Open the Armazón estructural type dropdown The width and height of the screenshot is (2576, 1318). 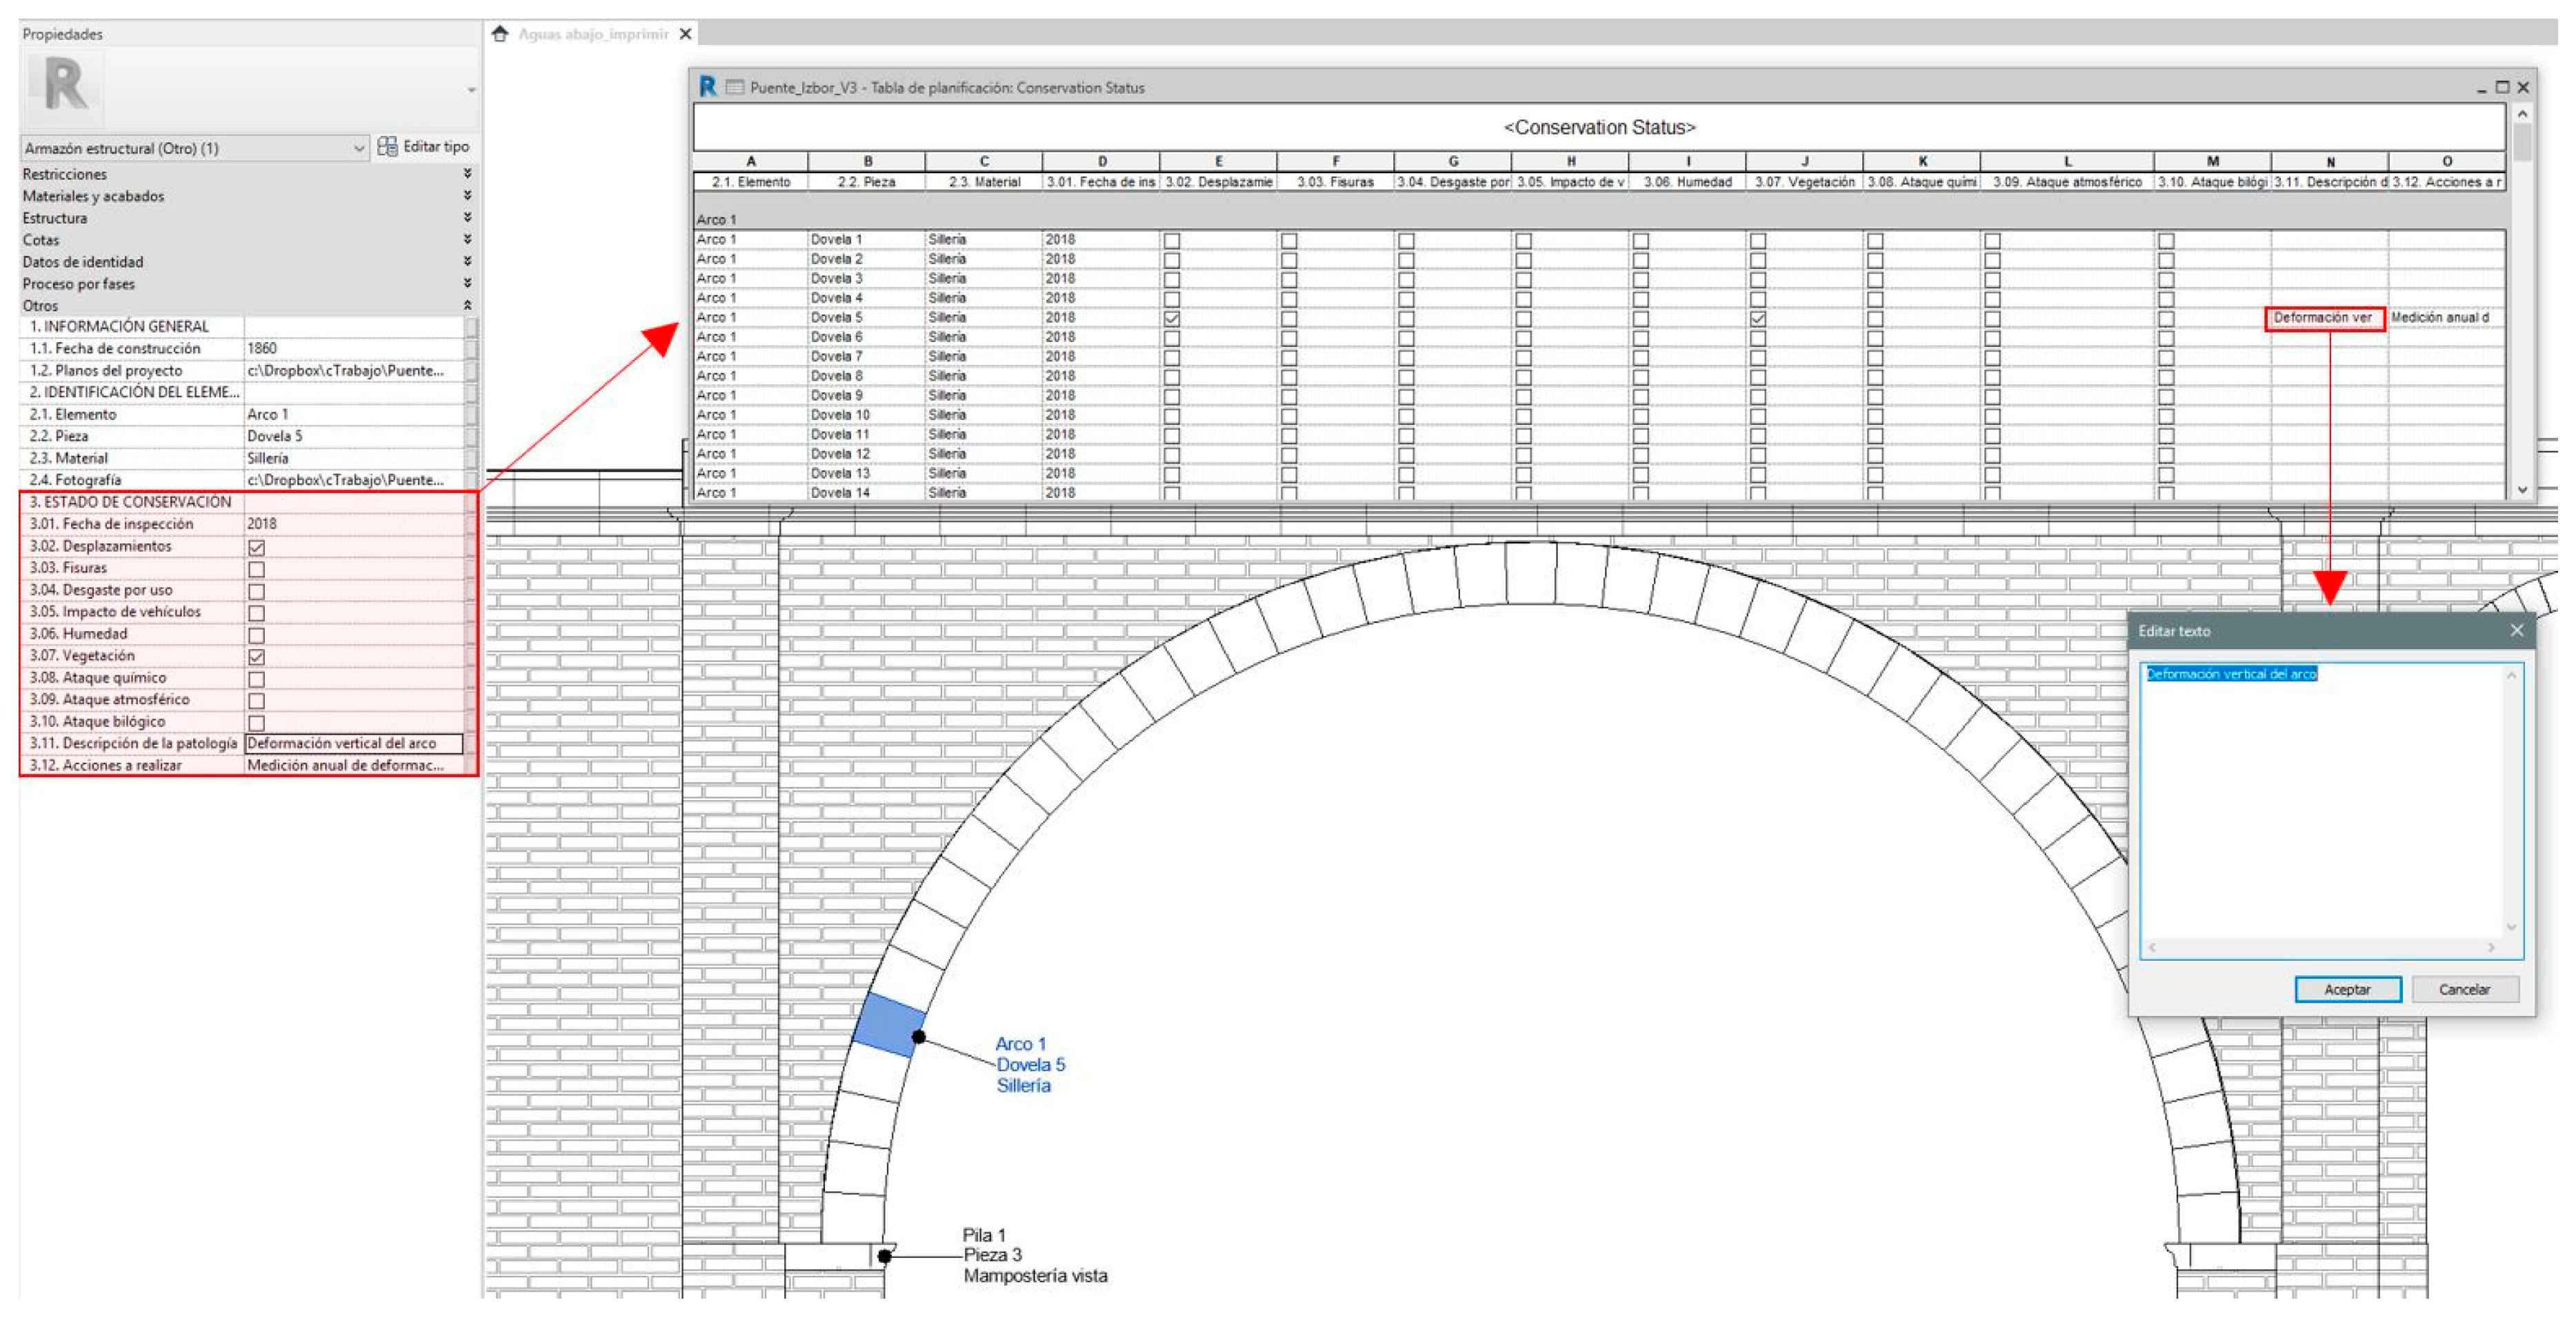(x=358, y=148)
